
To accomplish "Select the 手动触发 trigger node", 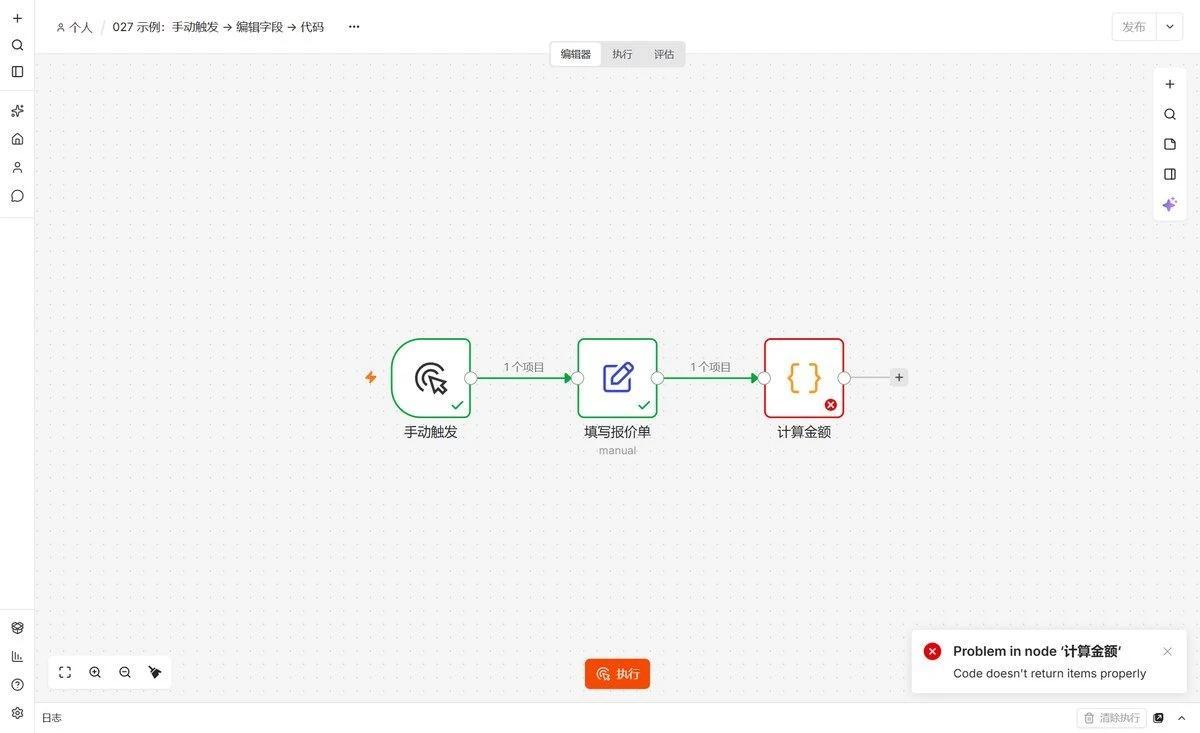I will click(431, 378).
